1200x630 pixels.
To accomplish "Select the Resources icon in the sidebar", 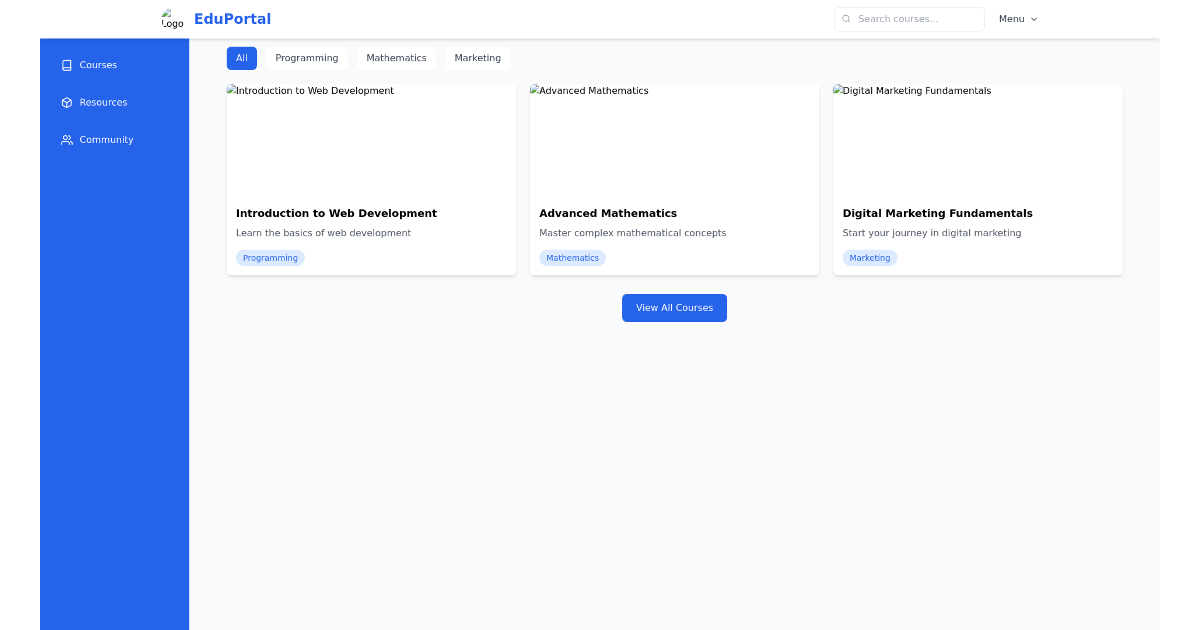I will (66, 102).
